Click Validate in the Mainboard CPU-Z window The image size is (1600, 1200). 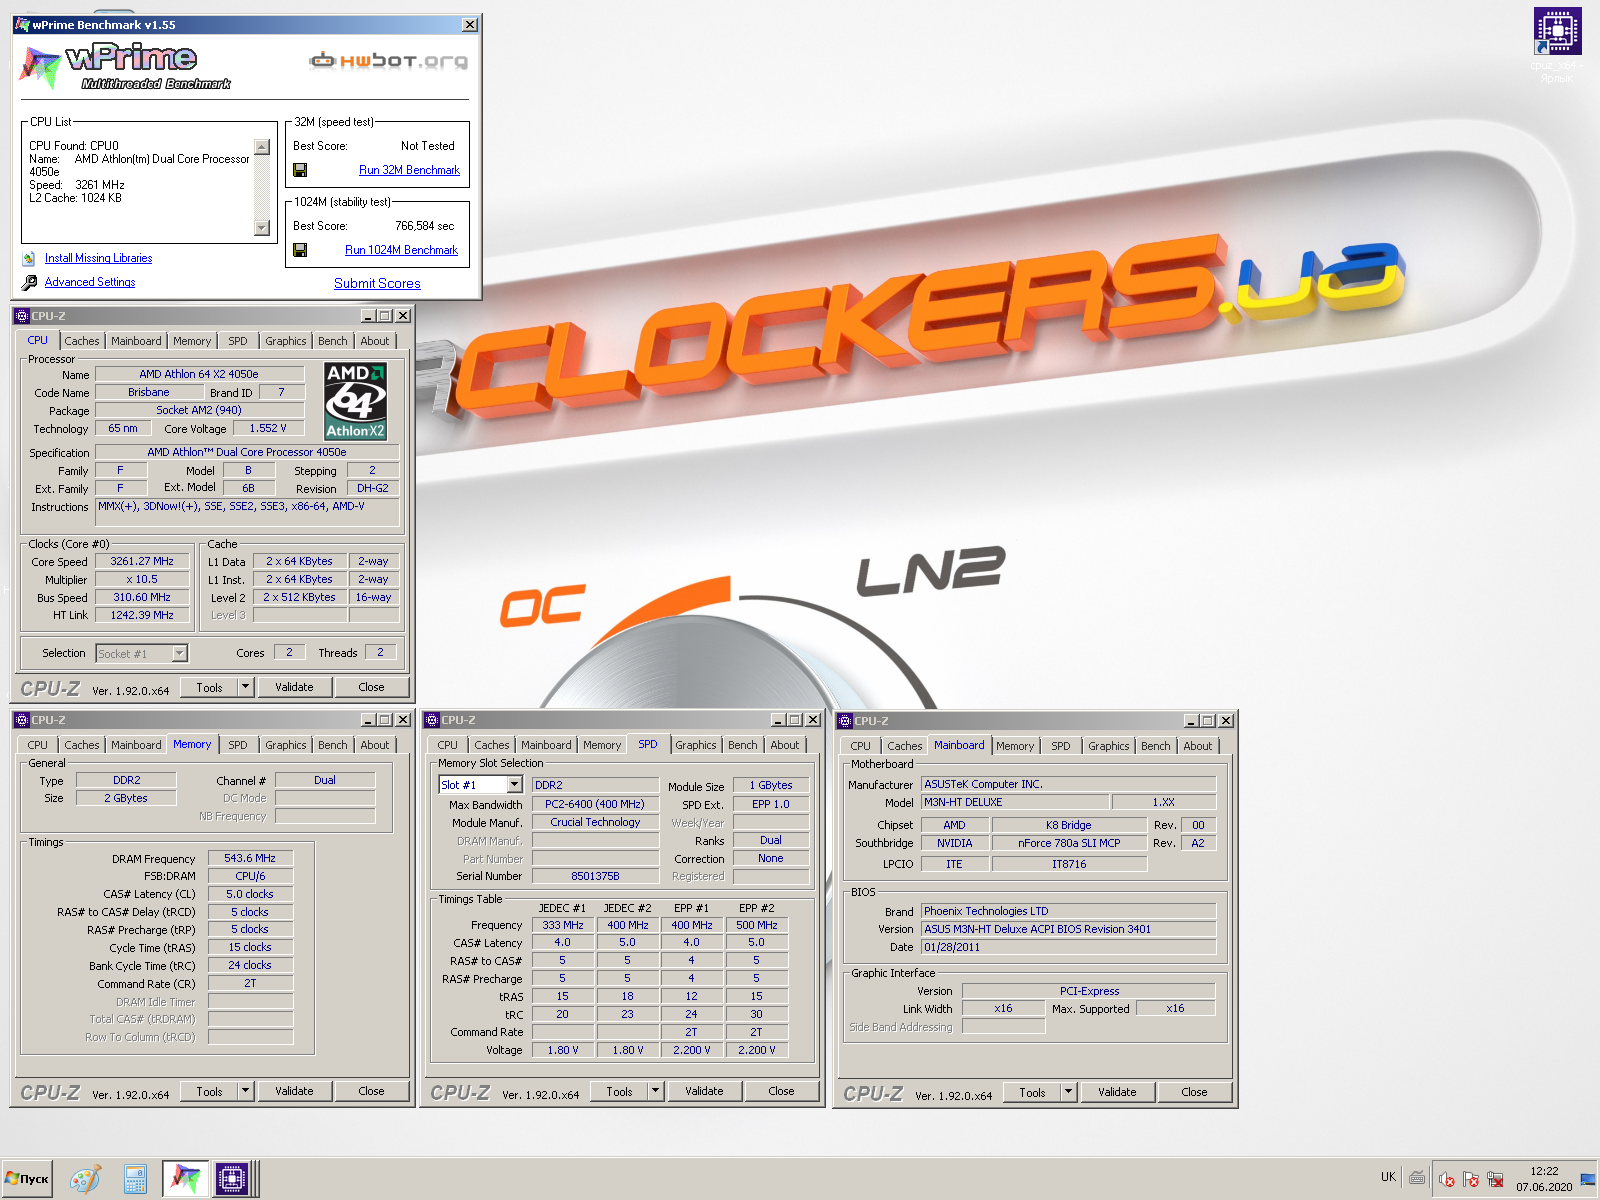pos(1117,1092)
